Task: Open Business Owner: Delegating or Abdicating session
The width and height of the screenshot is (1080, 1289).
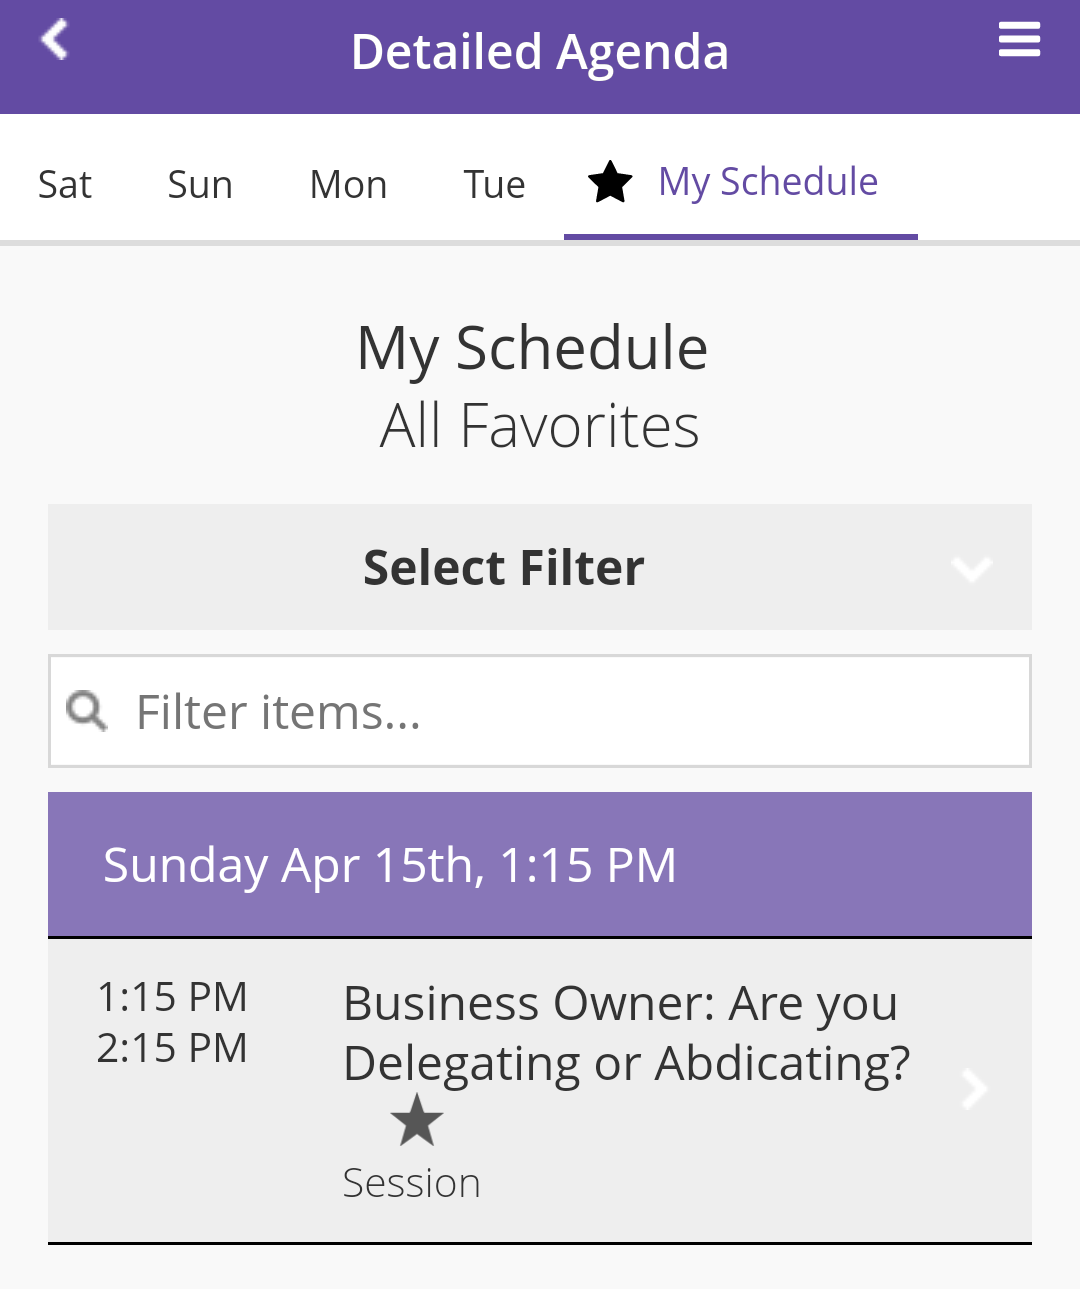Action: 626,1033
